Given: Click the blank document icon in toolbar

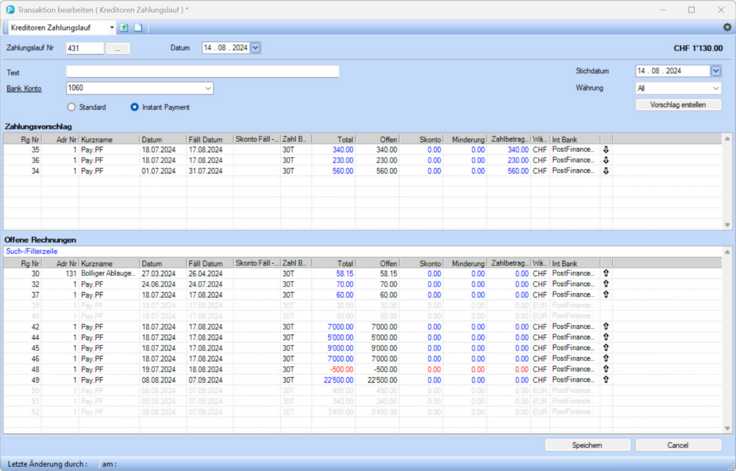Looking at the screenshot, I should [x=138, y=27].
